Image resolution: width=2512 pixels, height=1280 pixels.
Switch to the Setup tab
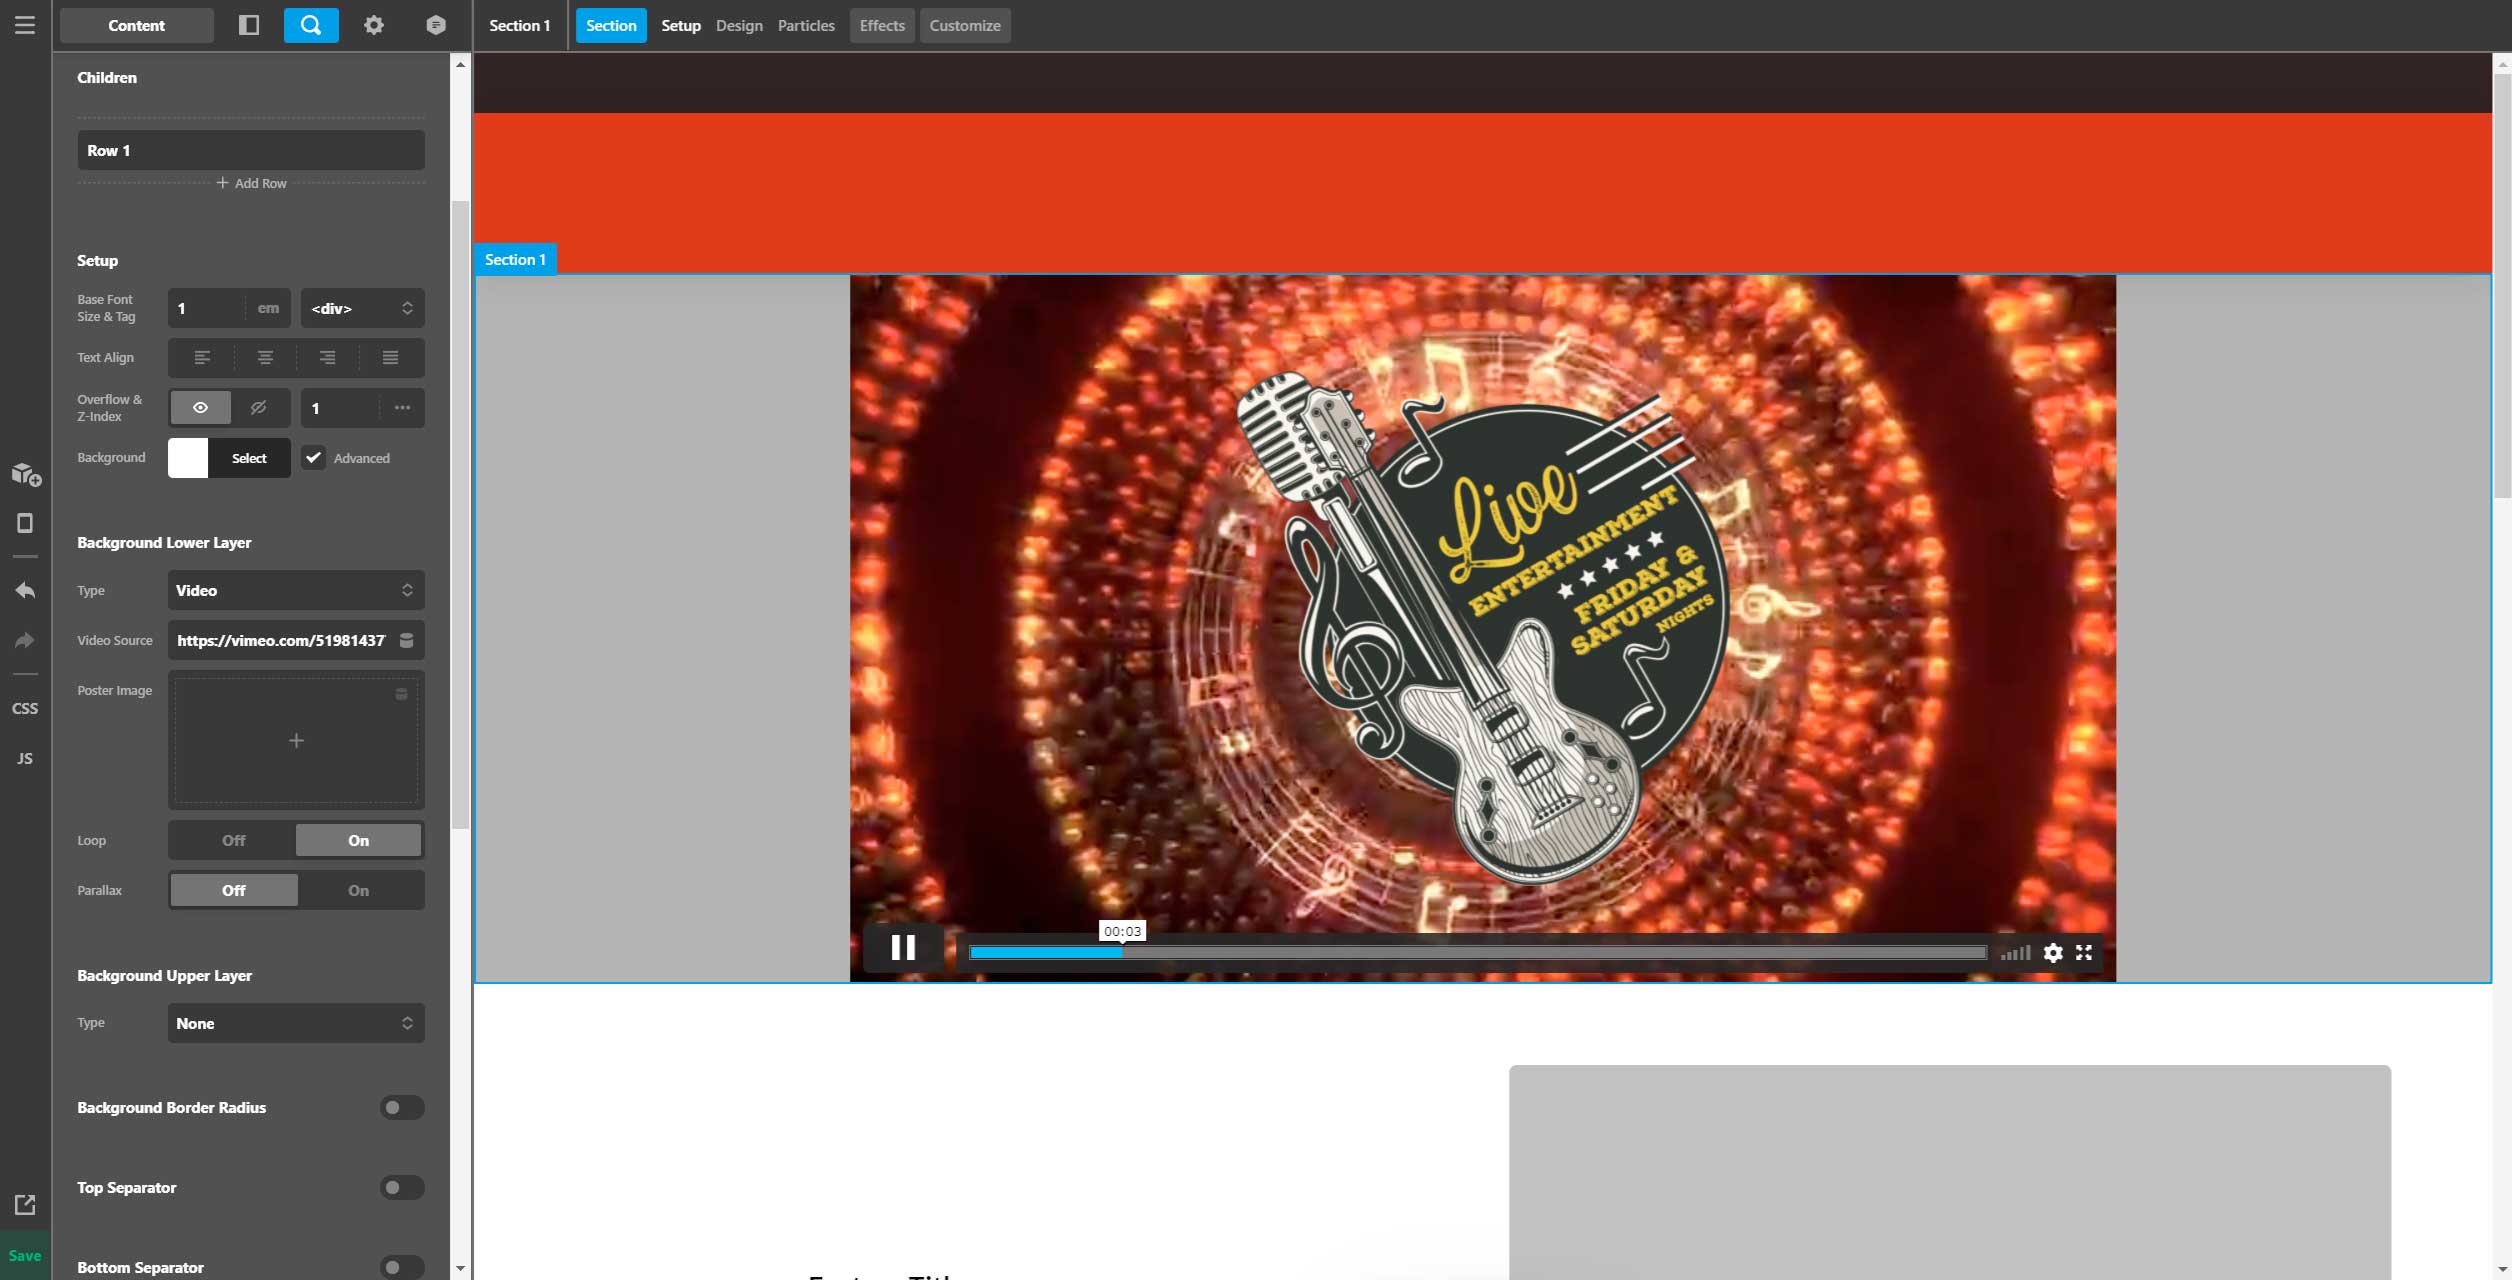(x=681, y=26)
